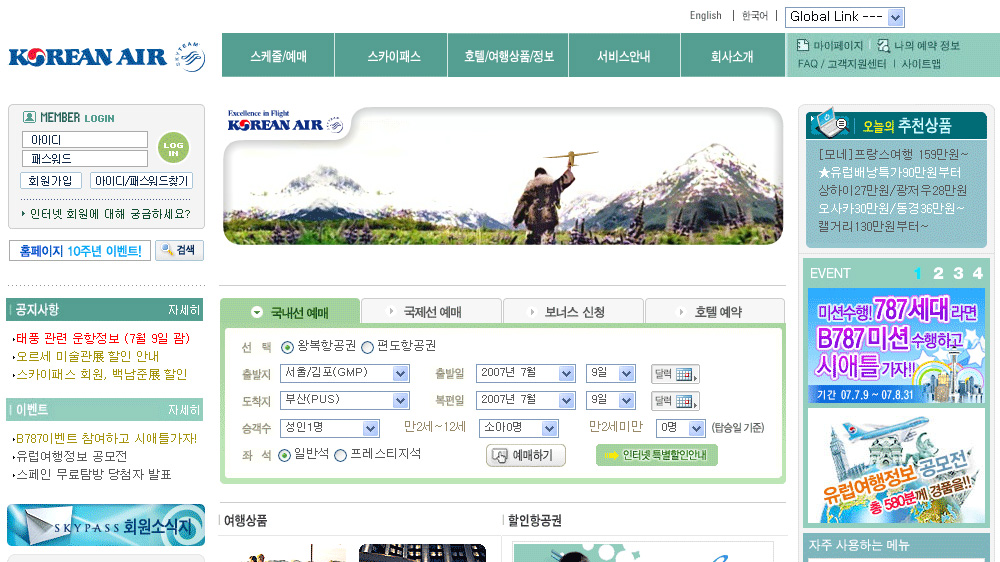This screenshot has width=1000, height=562.
Task: Open the 서비스안내 menu
Action: pyautogui.click(x=624, y=55)
